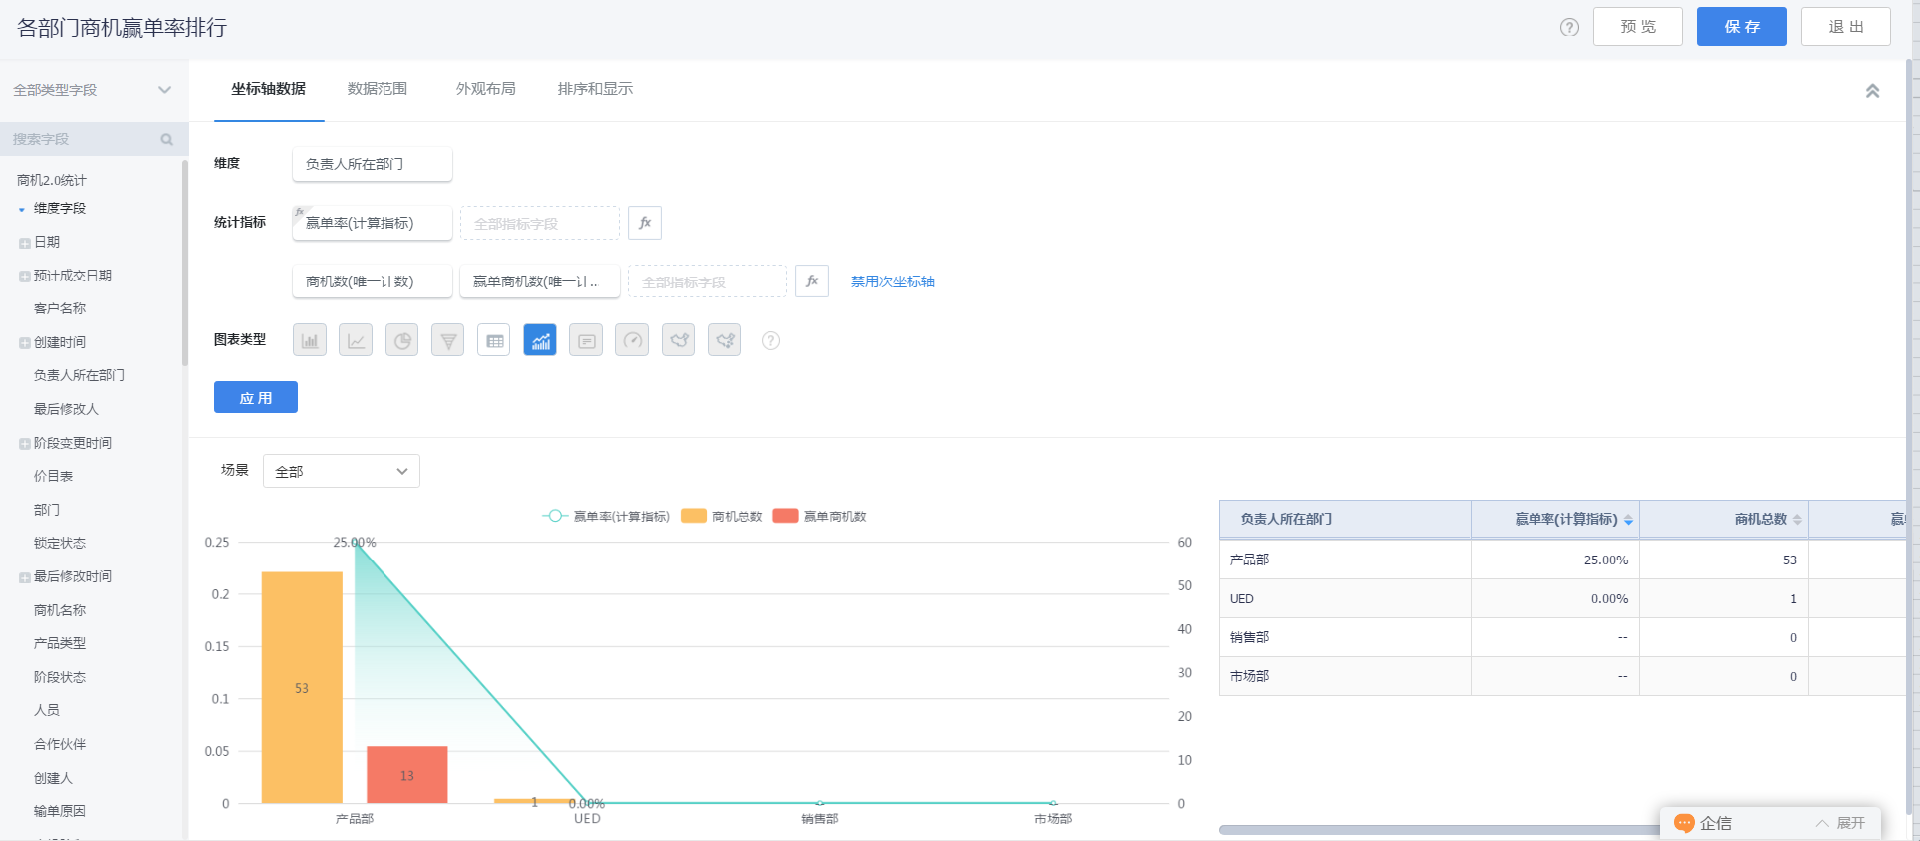
Task: Click the 保存 button
Action: (x=1742, y=27)
